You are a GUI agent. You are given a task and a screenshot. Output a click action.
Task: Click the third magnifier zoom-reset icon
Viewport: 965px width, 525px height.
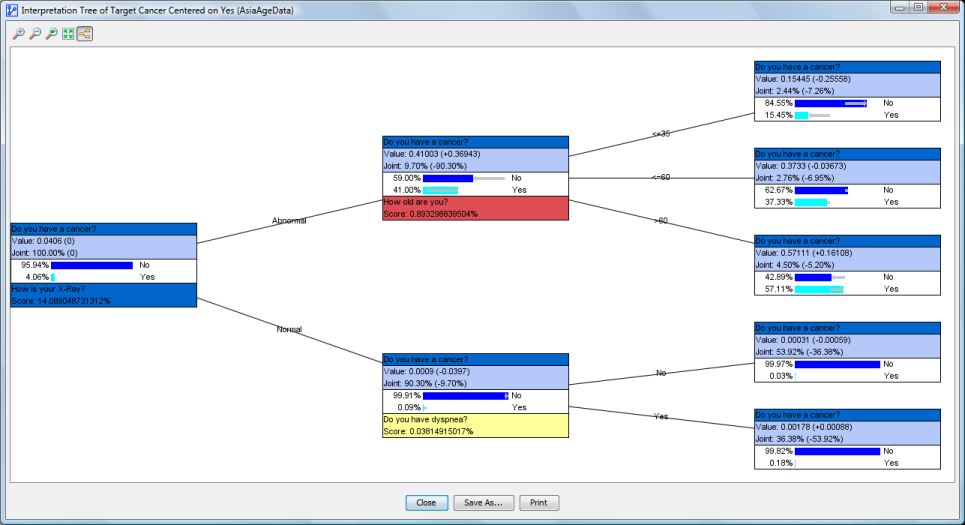[x=51, y=33]
